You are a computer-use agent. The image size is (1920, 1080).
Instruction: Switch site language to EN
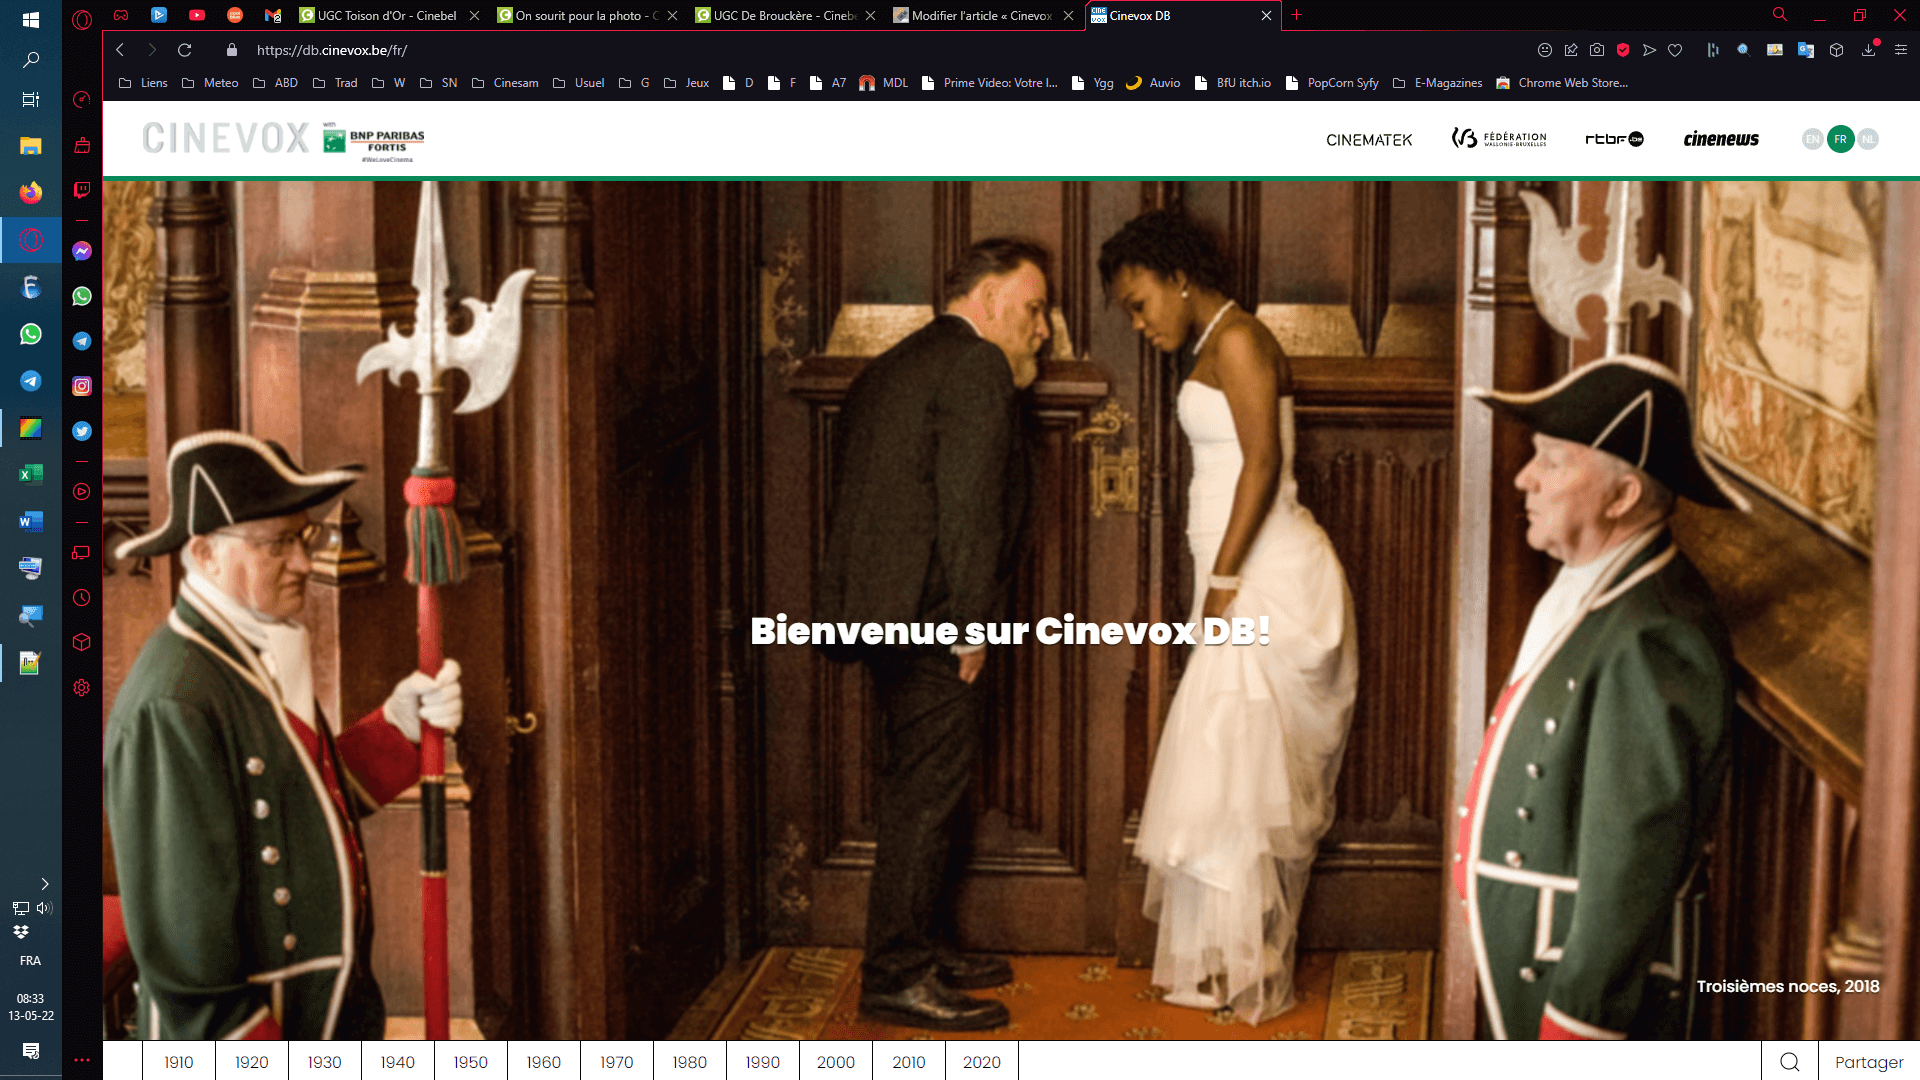click(x=1812, y=139)
